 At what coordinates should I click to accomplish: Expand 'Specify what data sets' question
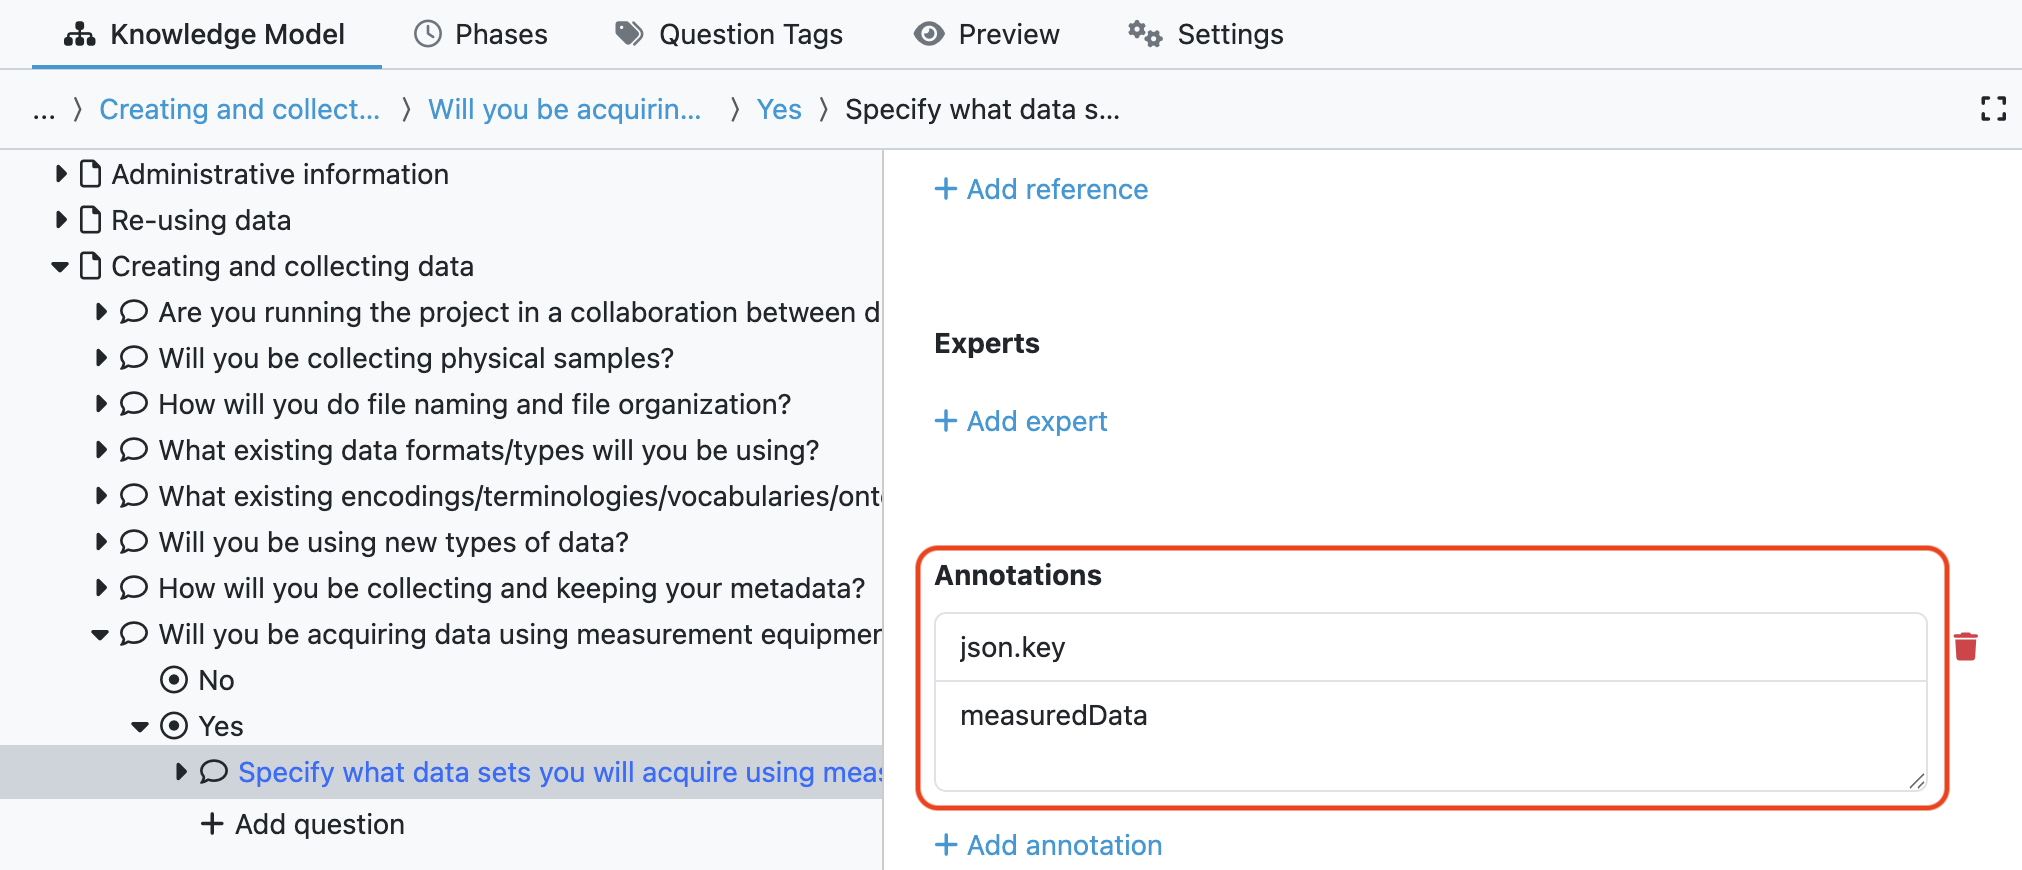click(x=181, y=772)
